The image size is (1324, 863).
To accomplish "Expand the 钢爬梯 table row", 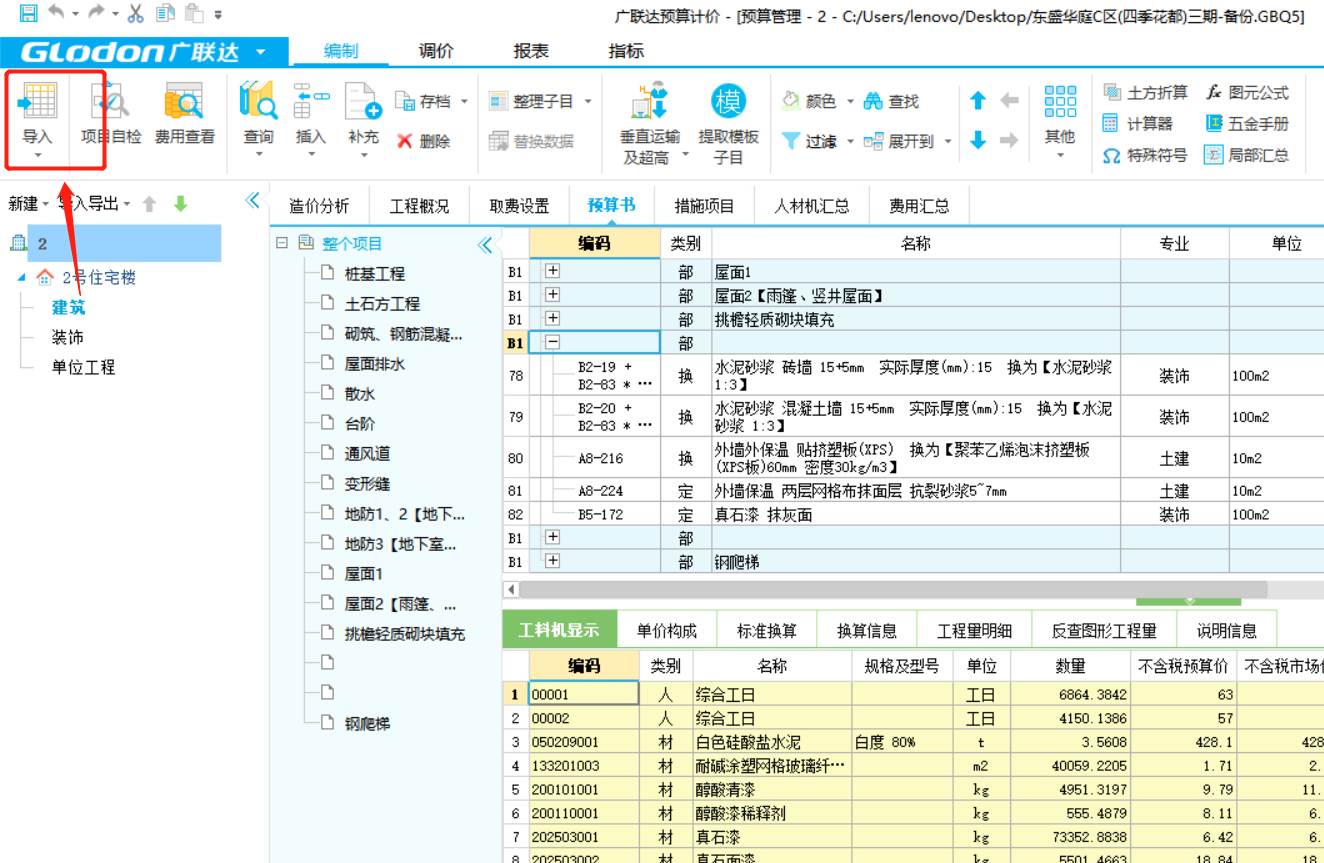I will click(552, 561).
